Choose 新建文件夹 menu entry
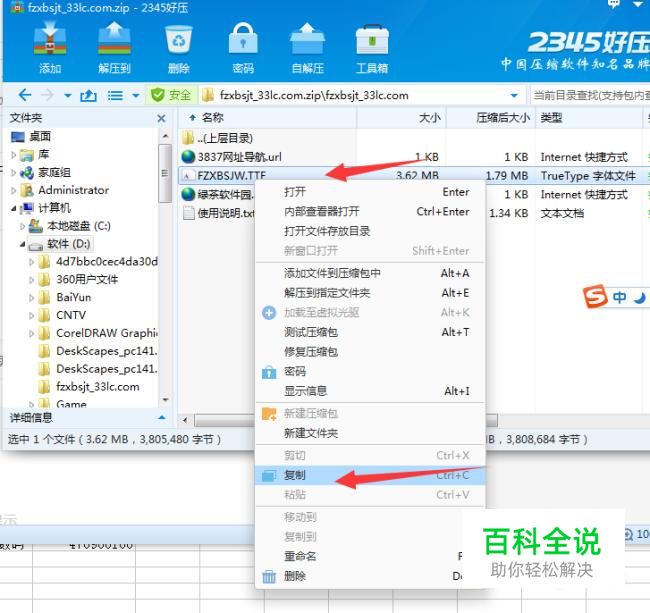 pos(370,433)
